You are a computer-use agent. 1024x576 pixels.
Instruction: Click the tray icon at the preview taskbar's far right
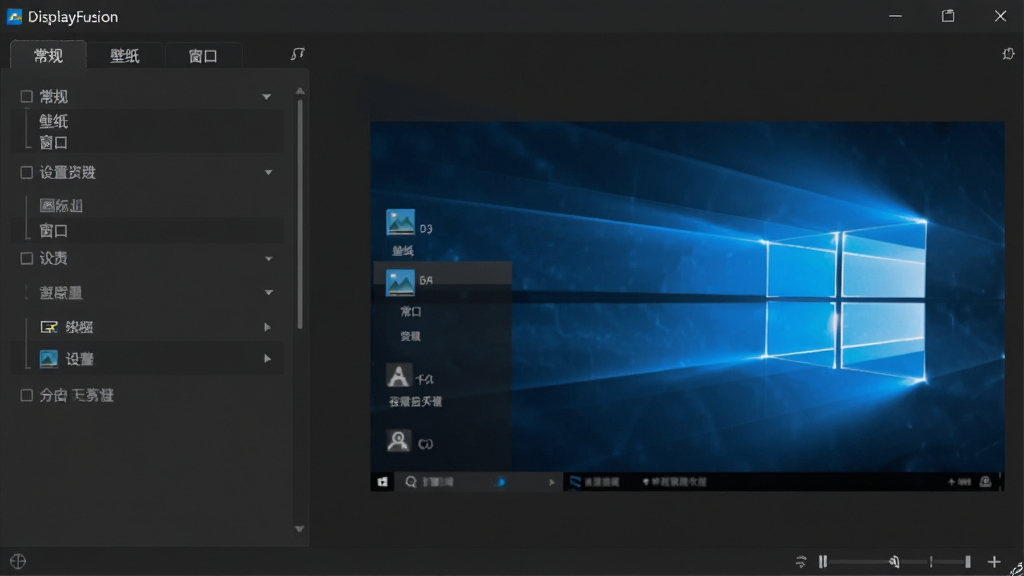click(985, 482)
